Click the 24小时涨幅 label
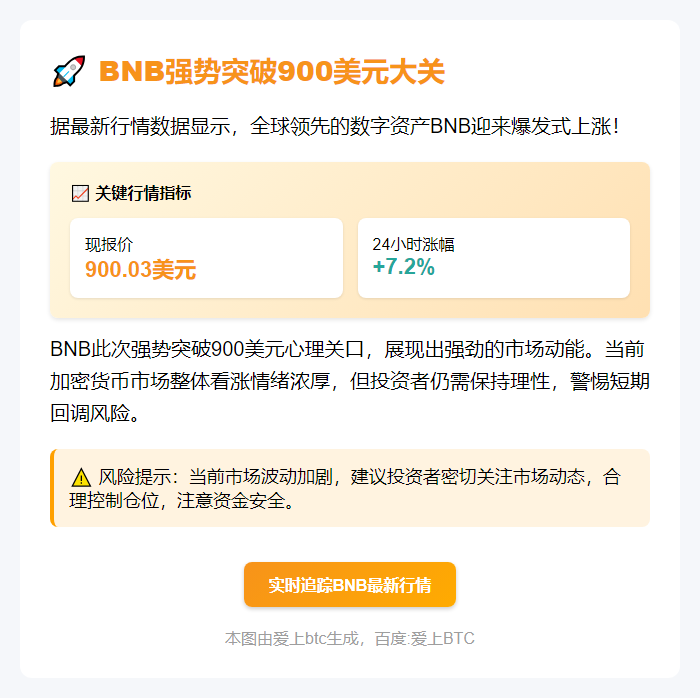 (413, 244)
